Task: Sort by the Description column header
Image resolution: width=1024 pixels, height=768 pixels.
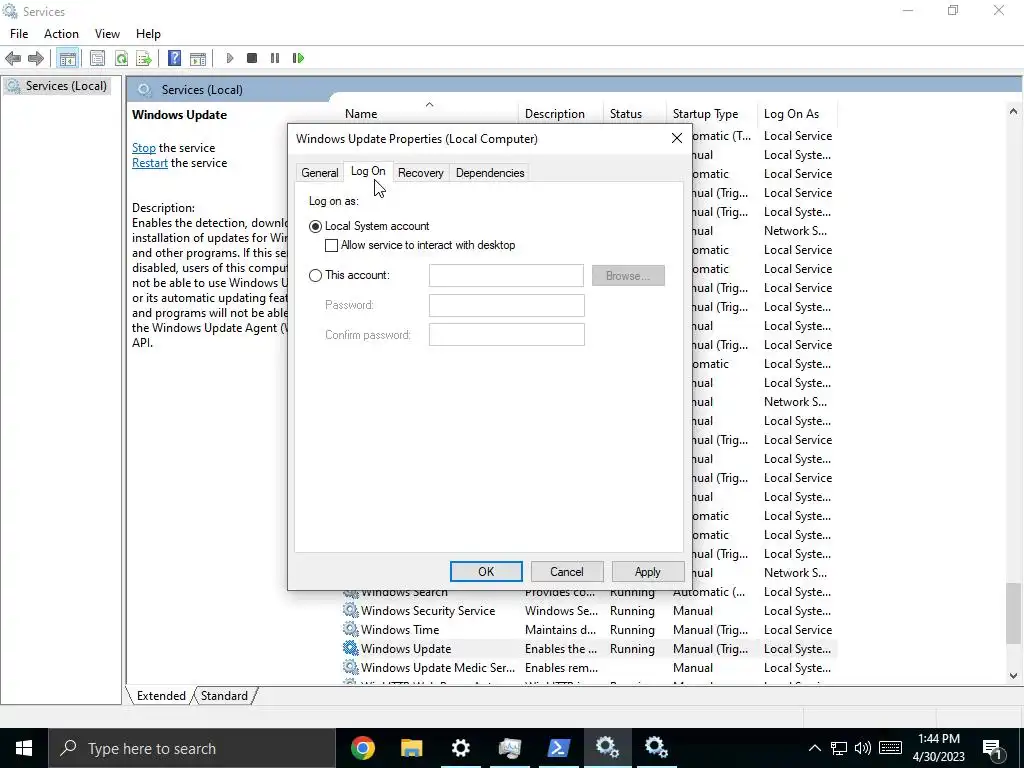Action: tap(561, 114)
